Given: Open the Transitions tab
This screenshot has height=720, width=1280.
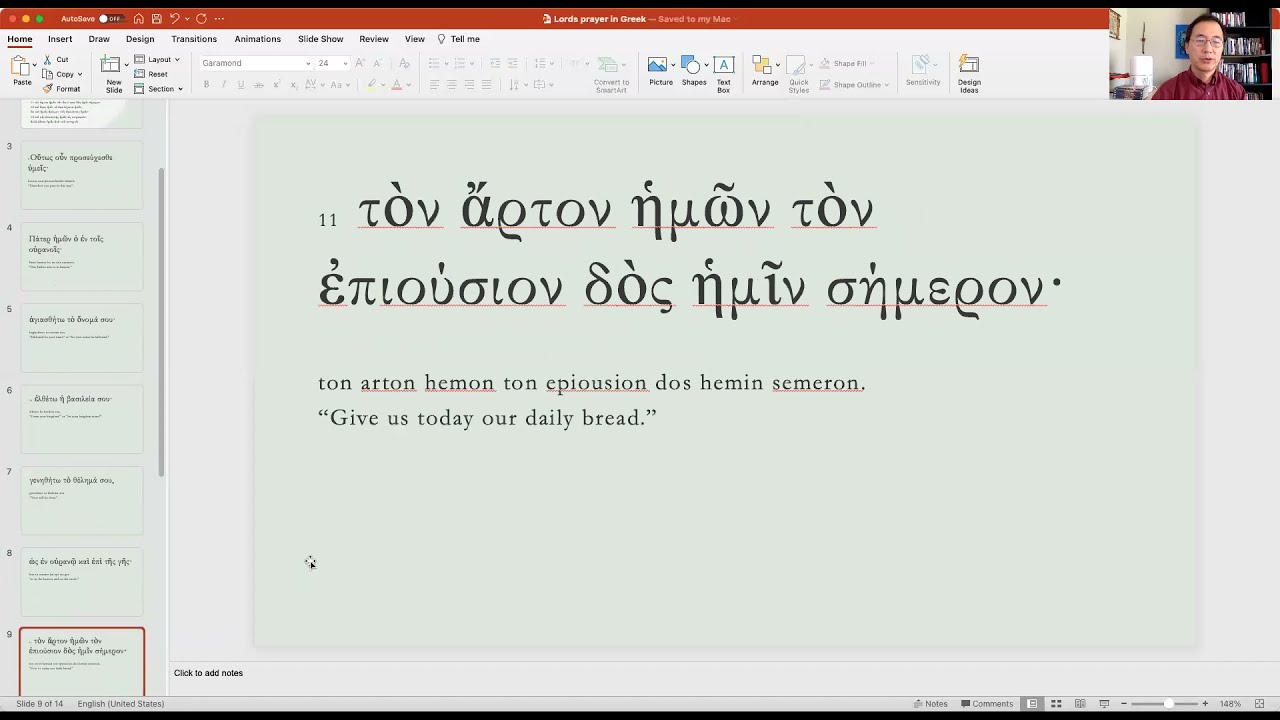Looking at the screenshot, I should pos(194,39).
